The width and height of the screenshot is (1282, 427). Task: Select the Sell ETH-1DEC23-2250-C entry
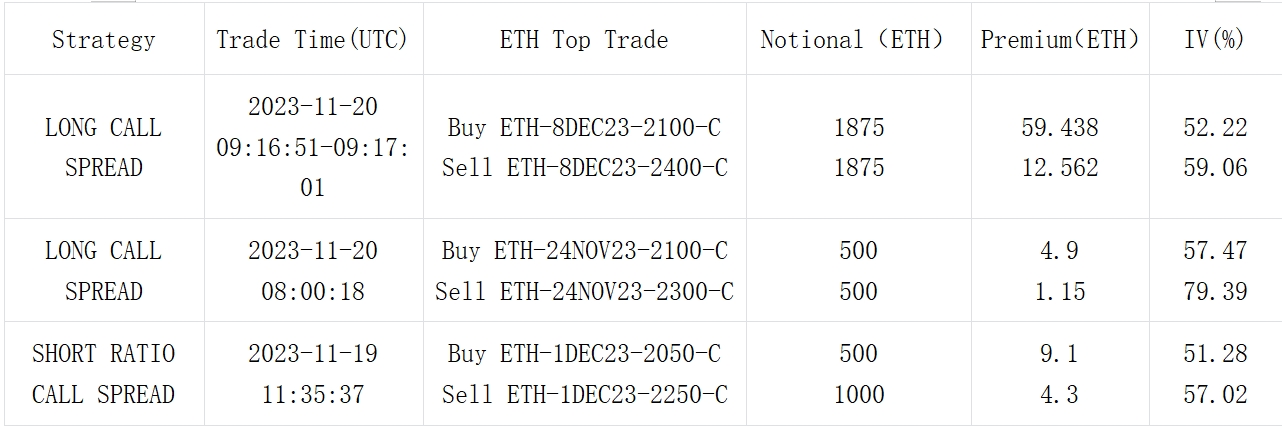584,395
